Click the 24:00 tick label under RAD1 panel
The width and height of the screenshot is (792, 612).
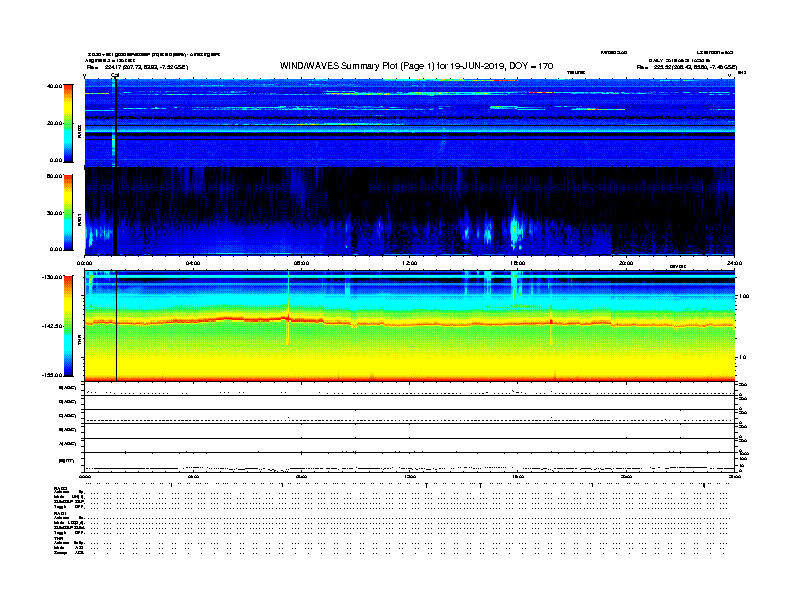coord(734,263)
